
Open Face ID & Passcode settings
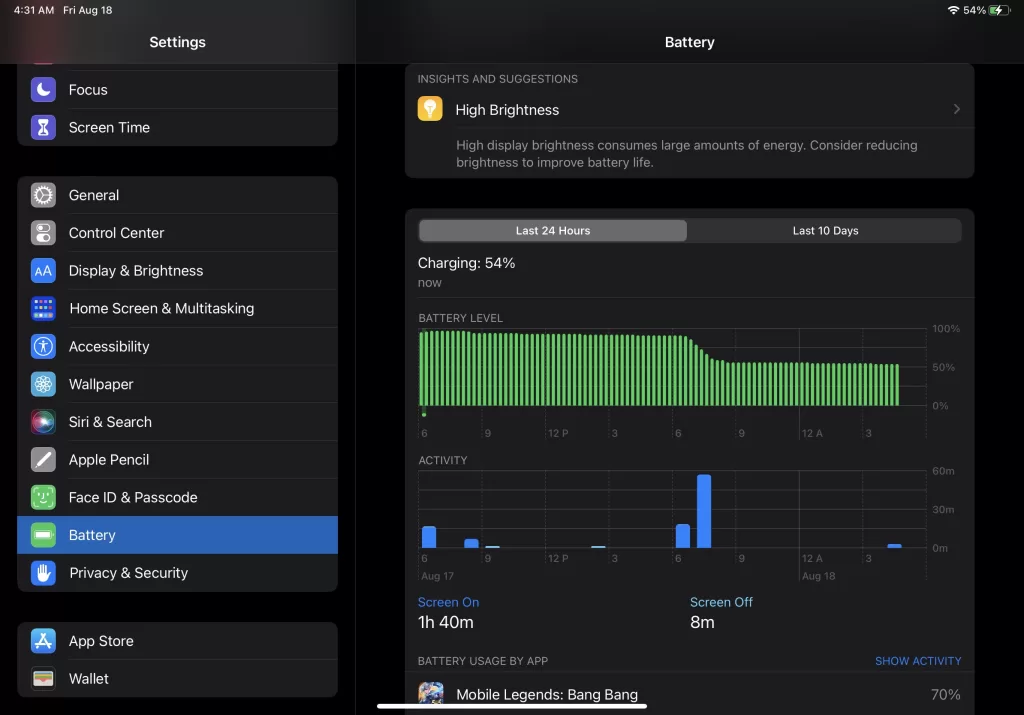177,498
